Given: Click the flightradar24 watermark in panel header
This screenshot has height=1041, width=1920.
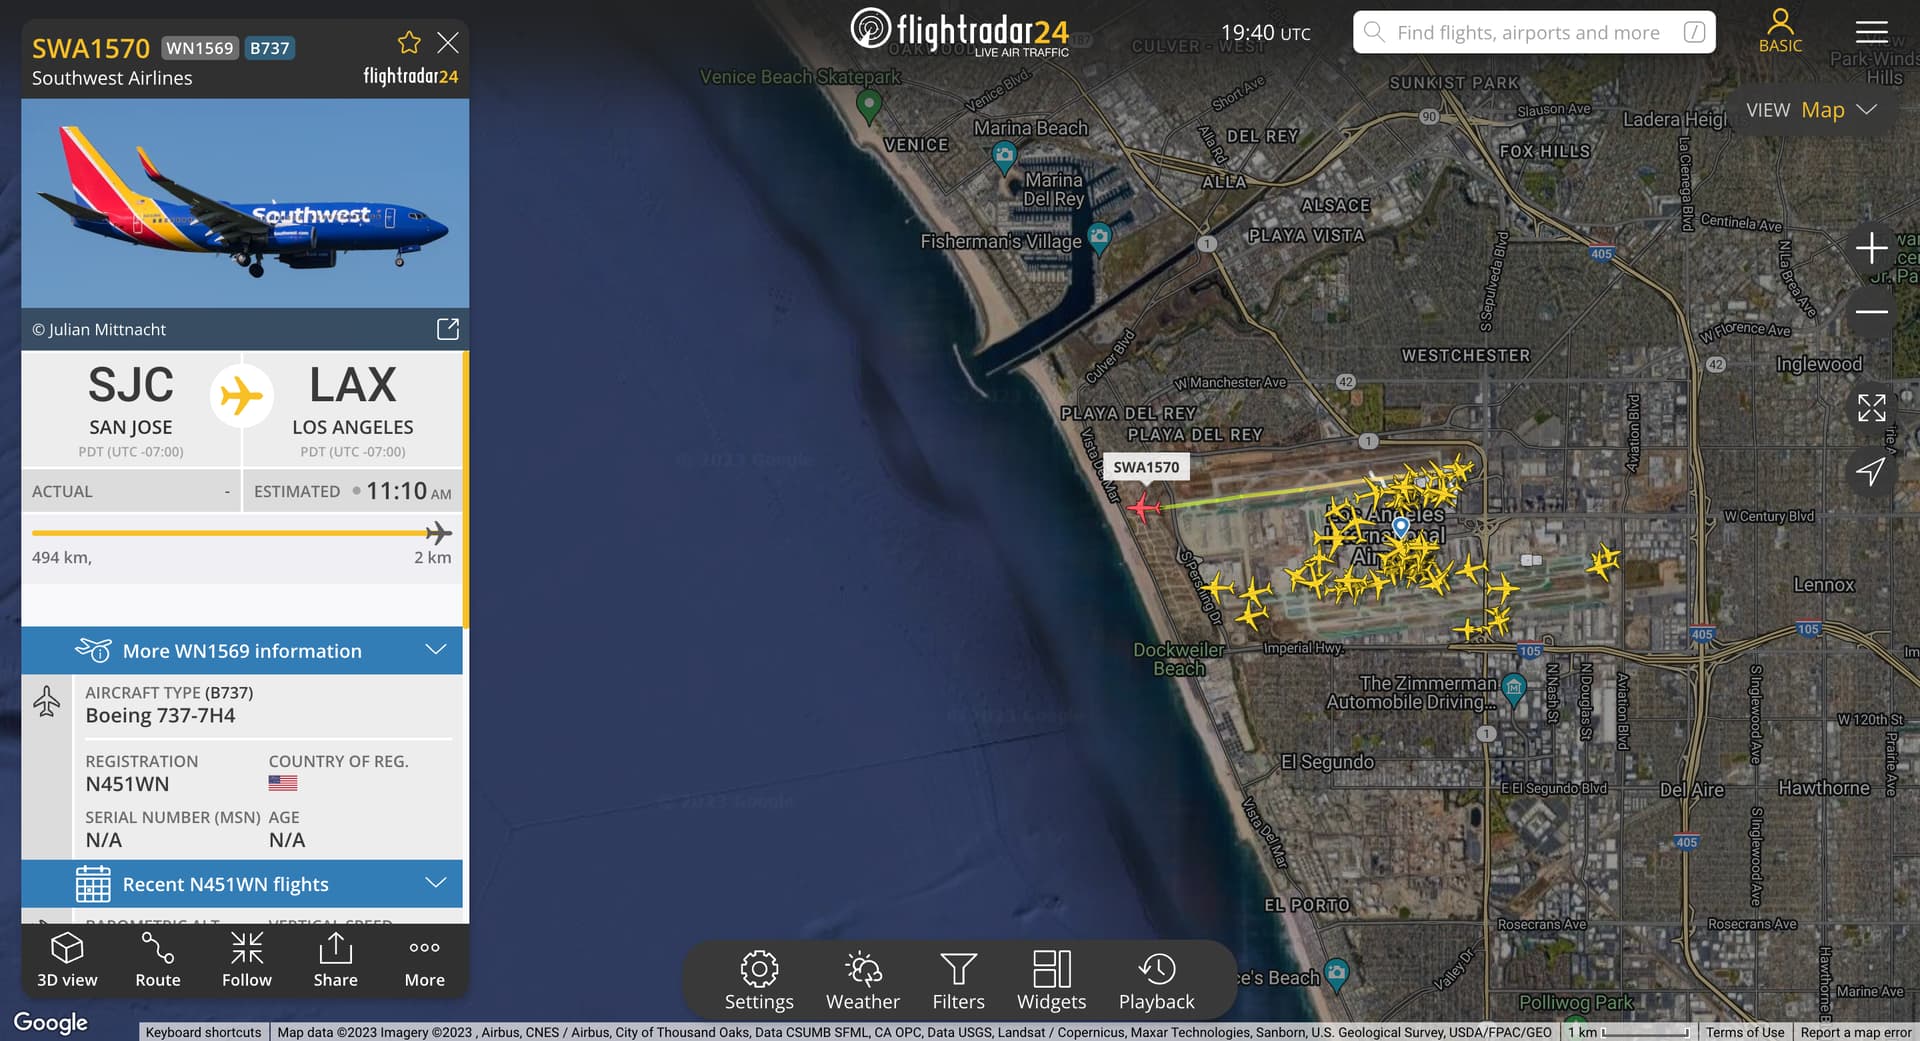Looking at the screenshot, I should coord(410,76).
